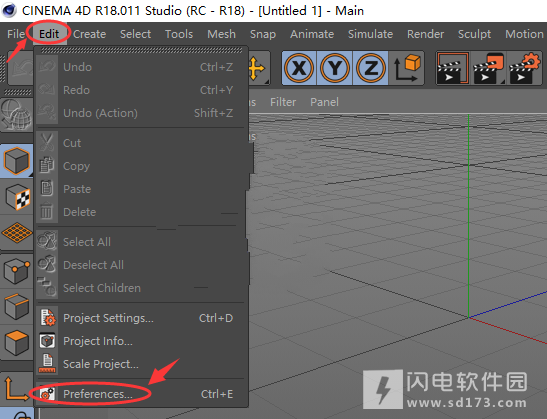This screenshot has height=419, width=547.
Task: Toggle the Y axis lock icon
Action: coord(335,68)
